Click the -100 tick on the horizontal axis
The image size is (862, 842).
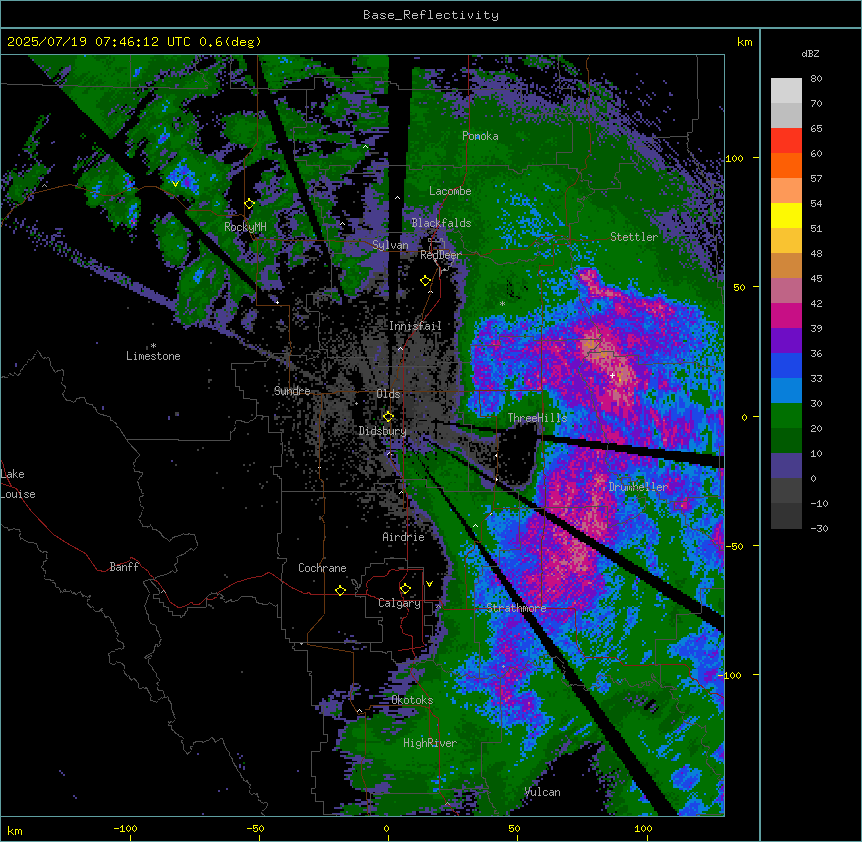pos(125,828)
